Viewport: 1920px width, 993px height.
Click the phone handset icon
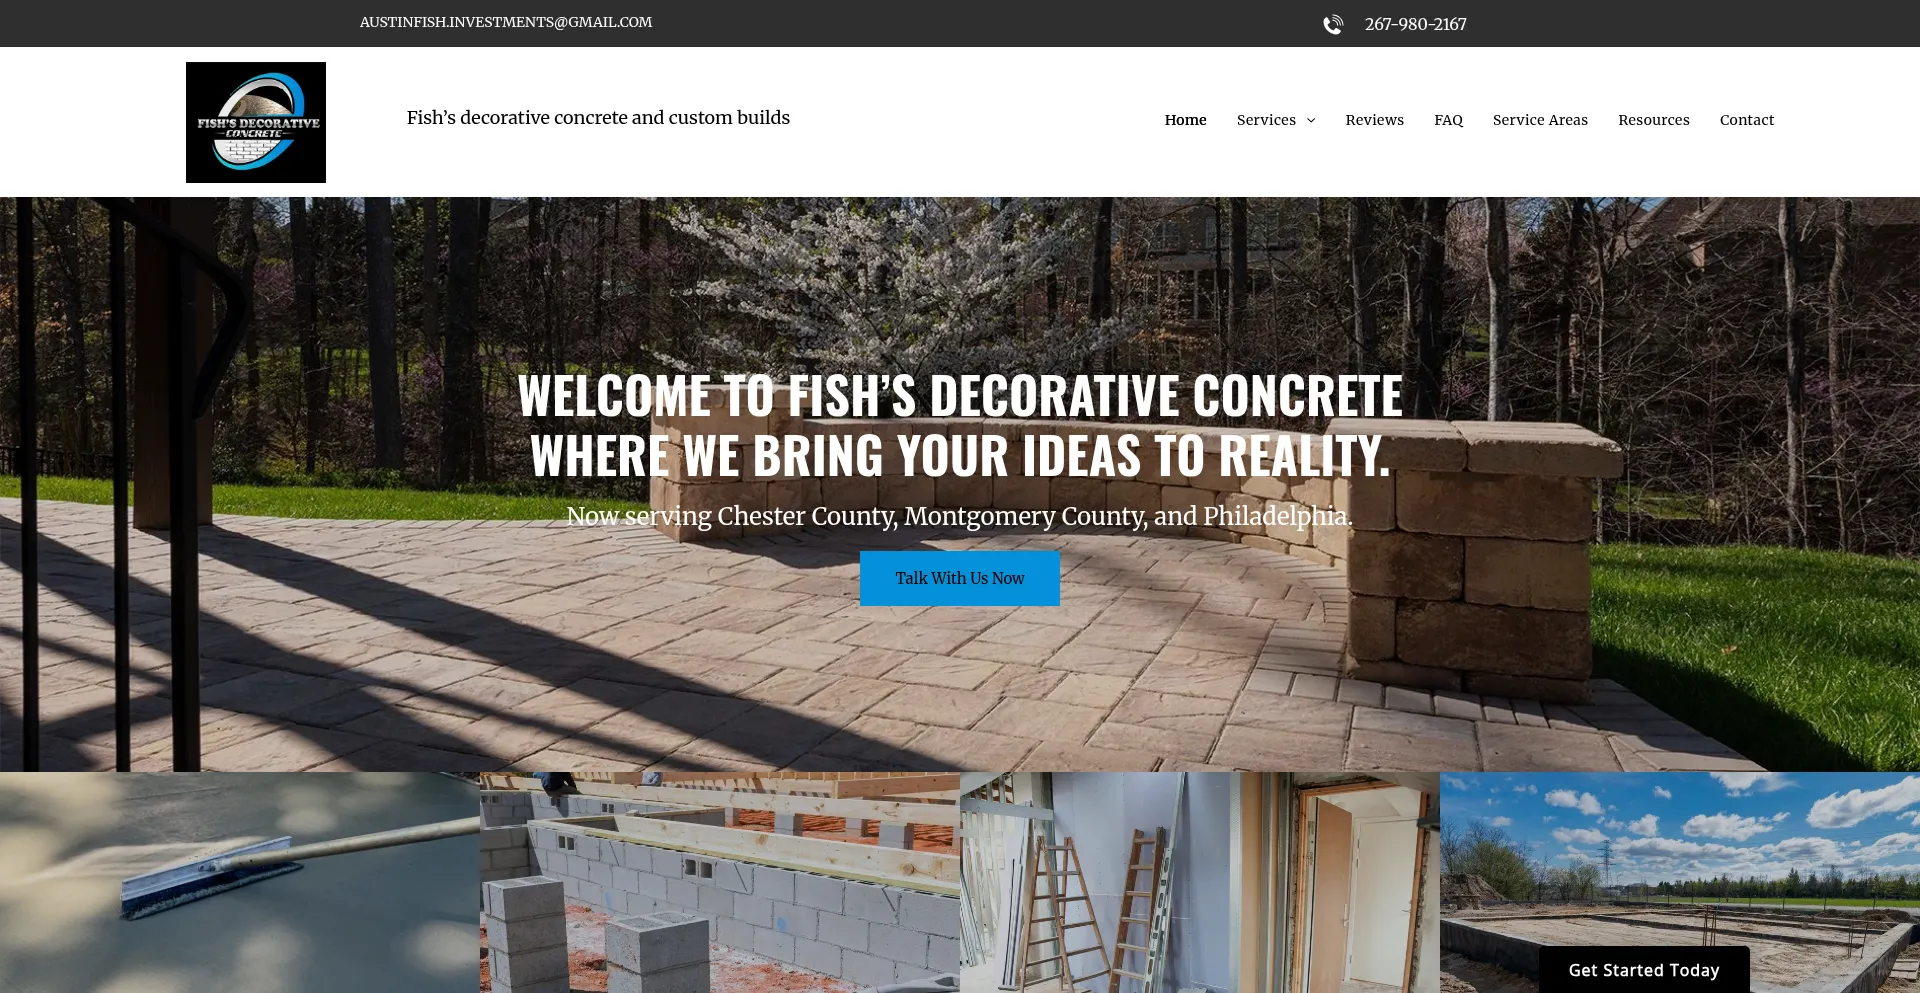coord(1333,24)
